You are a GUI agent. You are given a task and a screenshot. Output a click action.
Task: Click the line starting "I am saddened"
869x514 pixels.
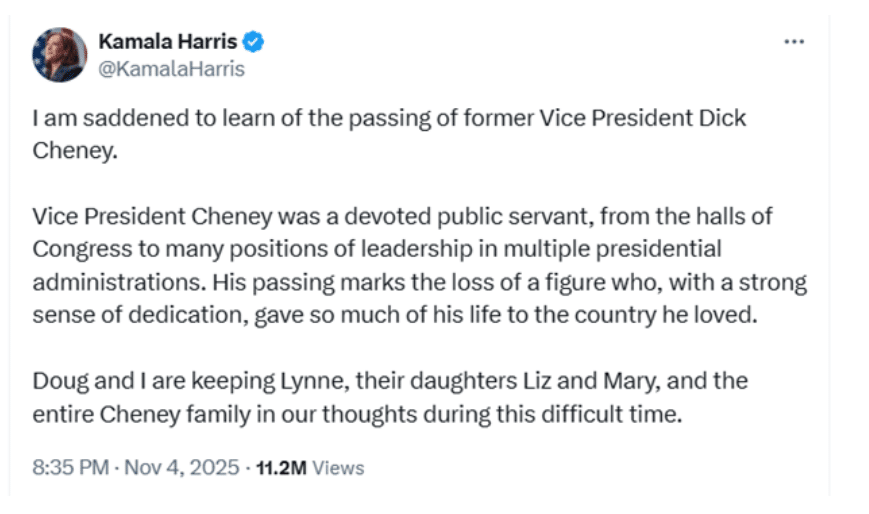click(x=389, y=118)
